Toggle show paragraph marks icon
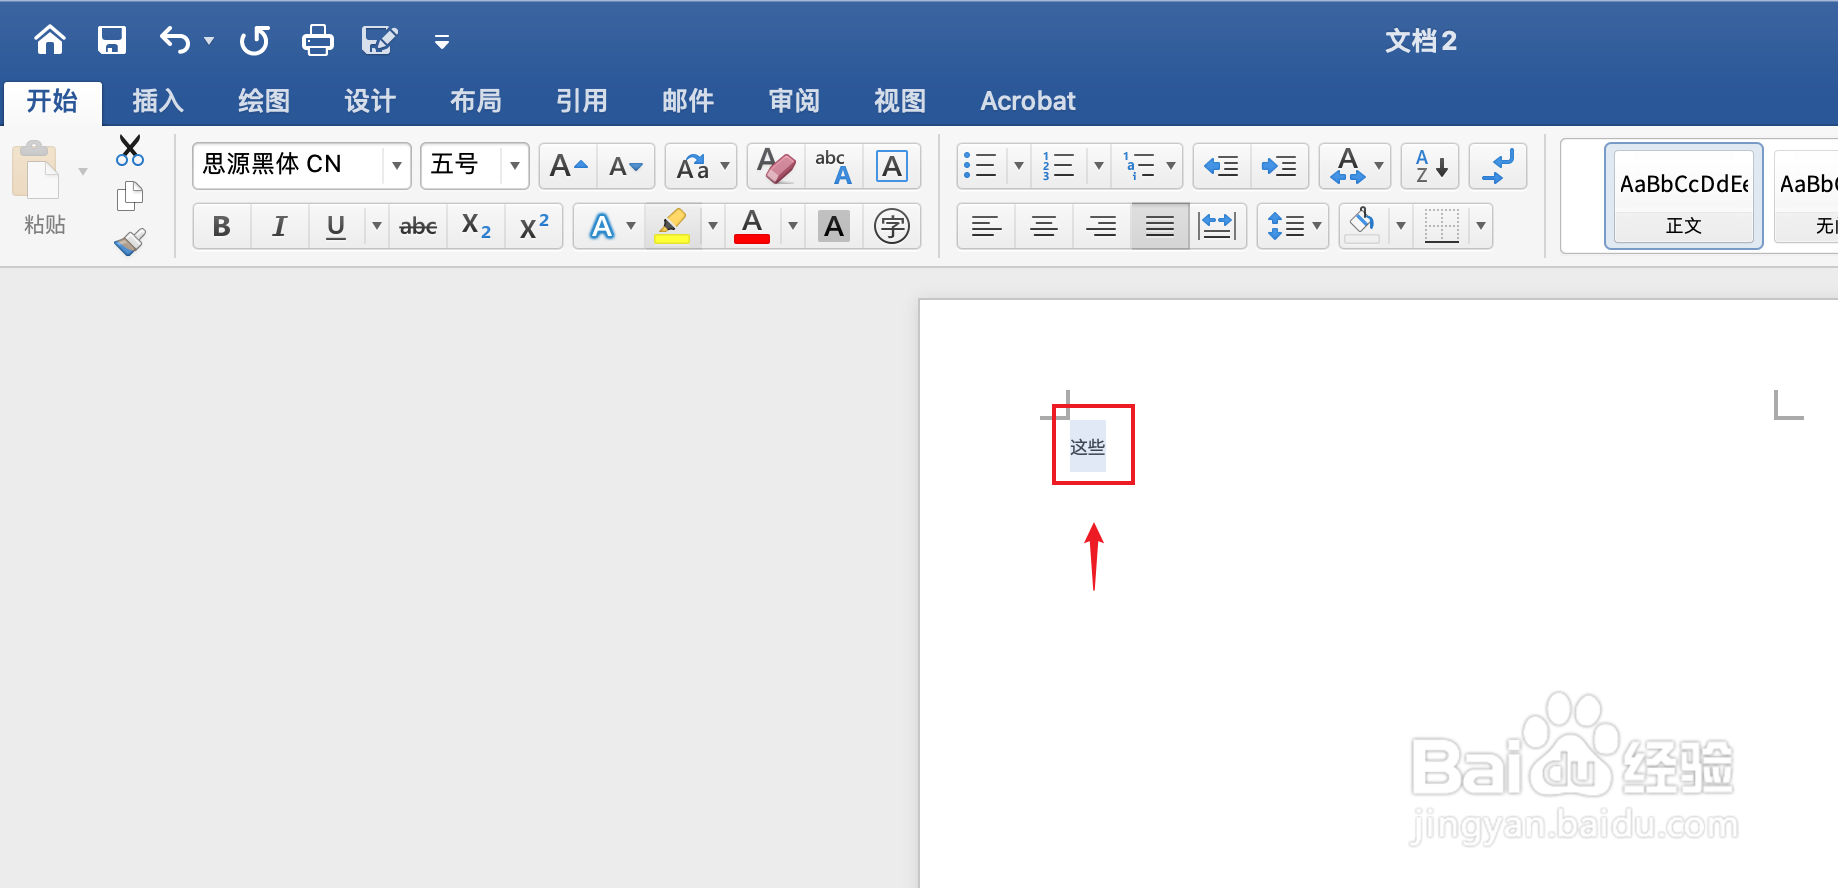1838x888 pixels. pyautogui.click(x=1498, y=166)
